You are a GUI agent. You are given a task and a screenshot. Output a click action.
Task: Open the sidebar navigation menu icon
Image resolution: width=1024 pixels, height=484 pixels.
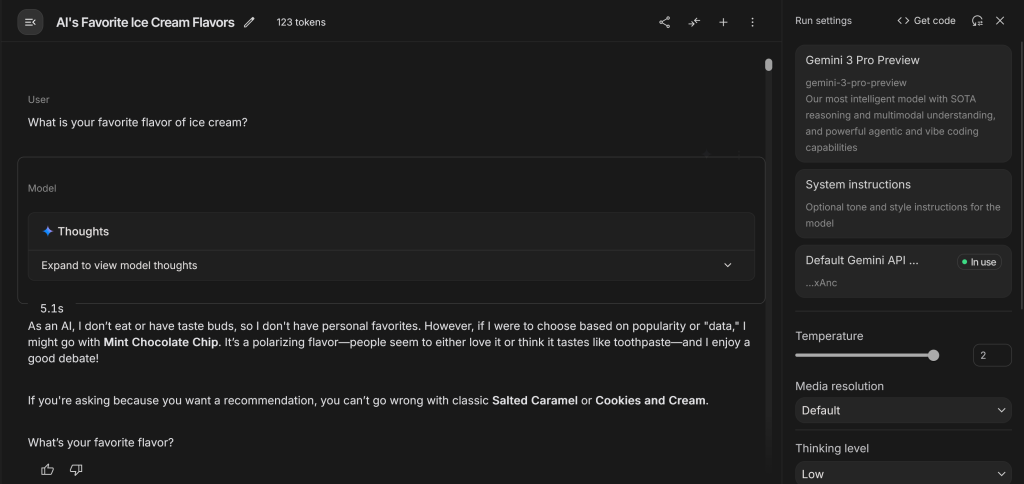pos(30,22)
